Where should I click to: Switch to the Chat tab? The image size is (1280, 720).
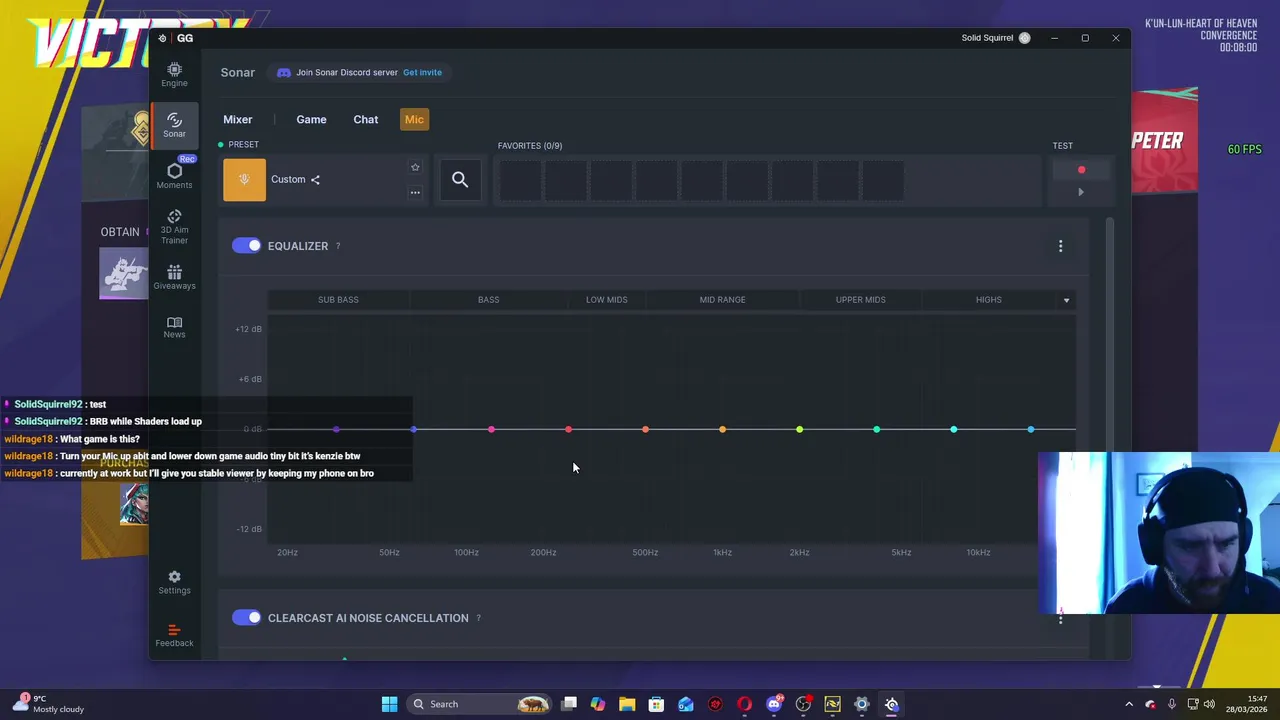point(366,120)
